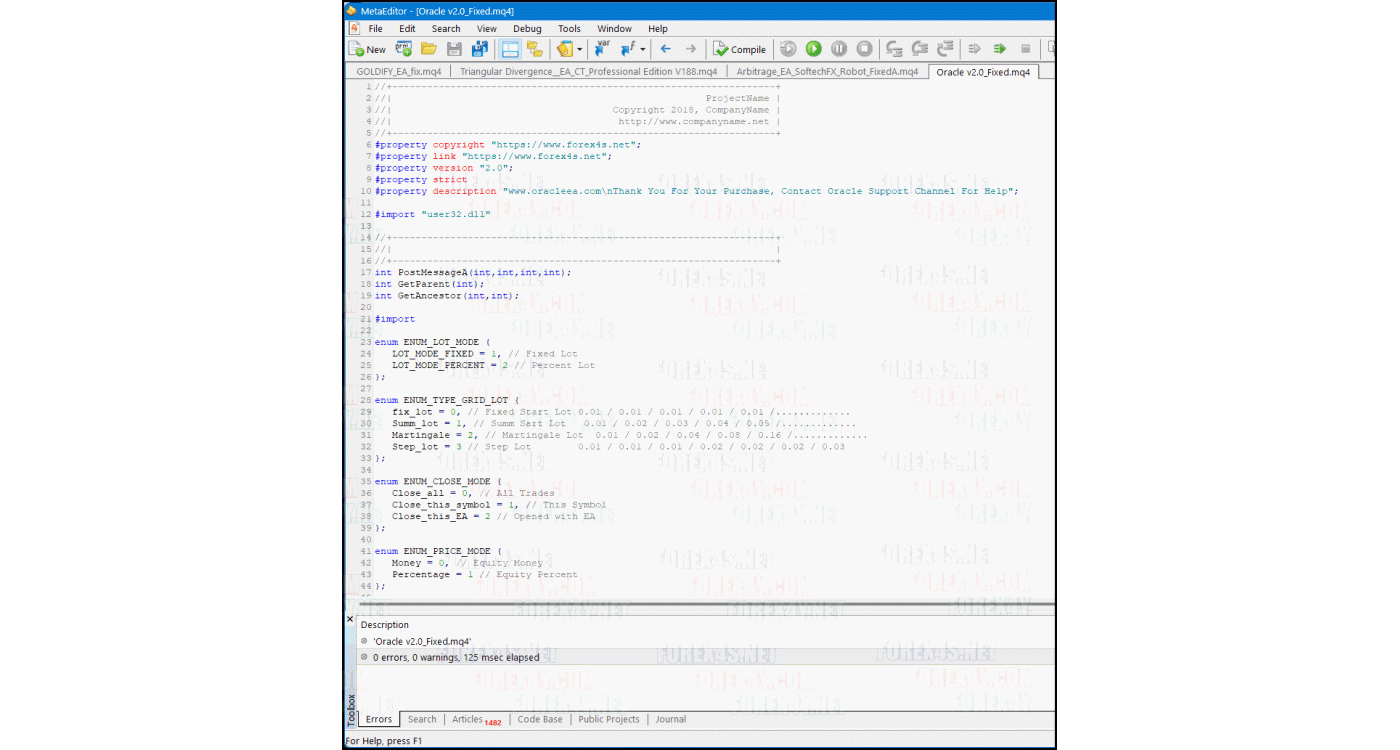Open the Journal tab
This screenshot has height=750, width=1400.
click(671, 719)
